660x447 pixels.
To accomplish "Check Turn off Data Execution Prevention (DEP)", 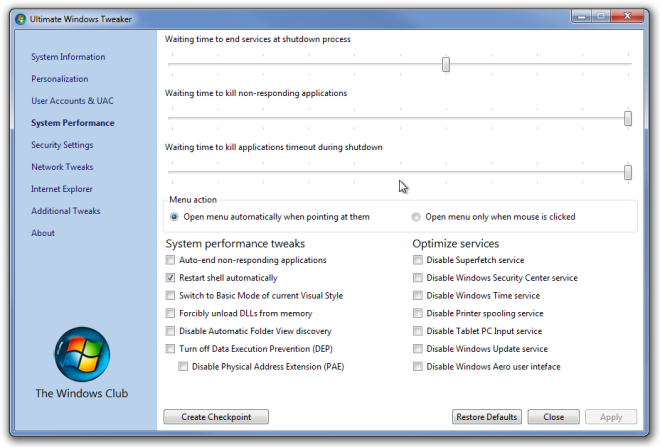I will [x=170, y=349].
